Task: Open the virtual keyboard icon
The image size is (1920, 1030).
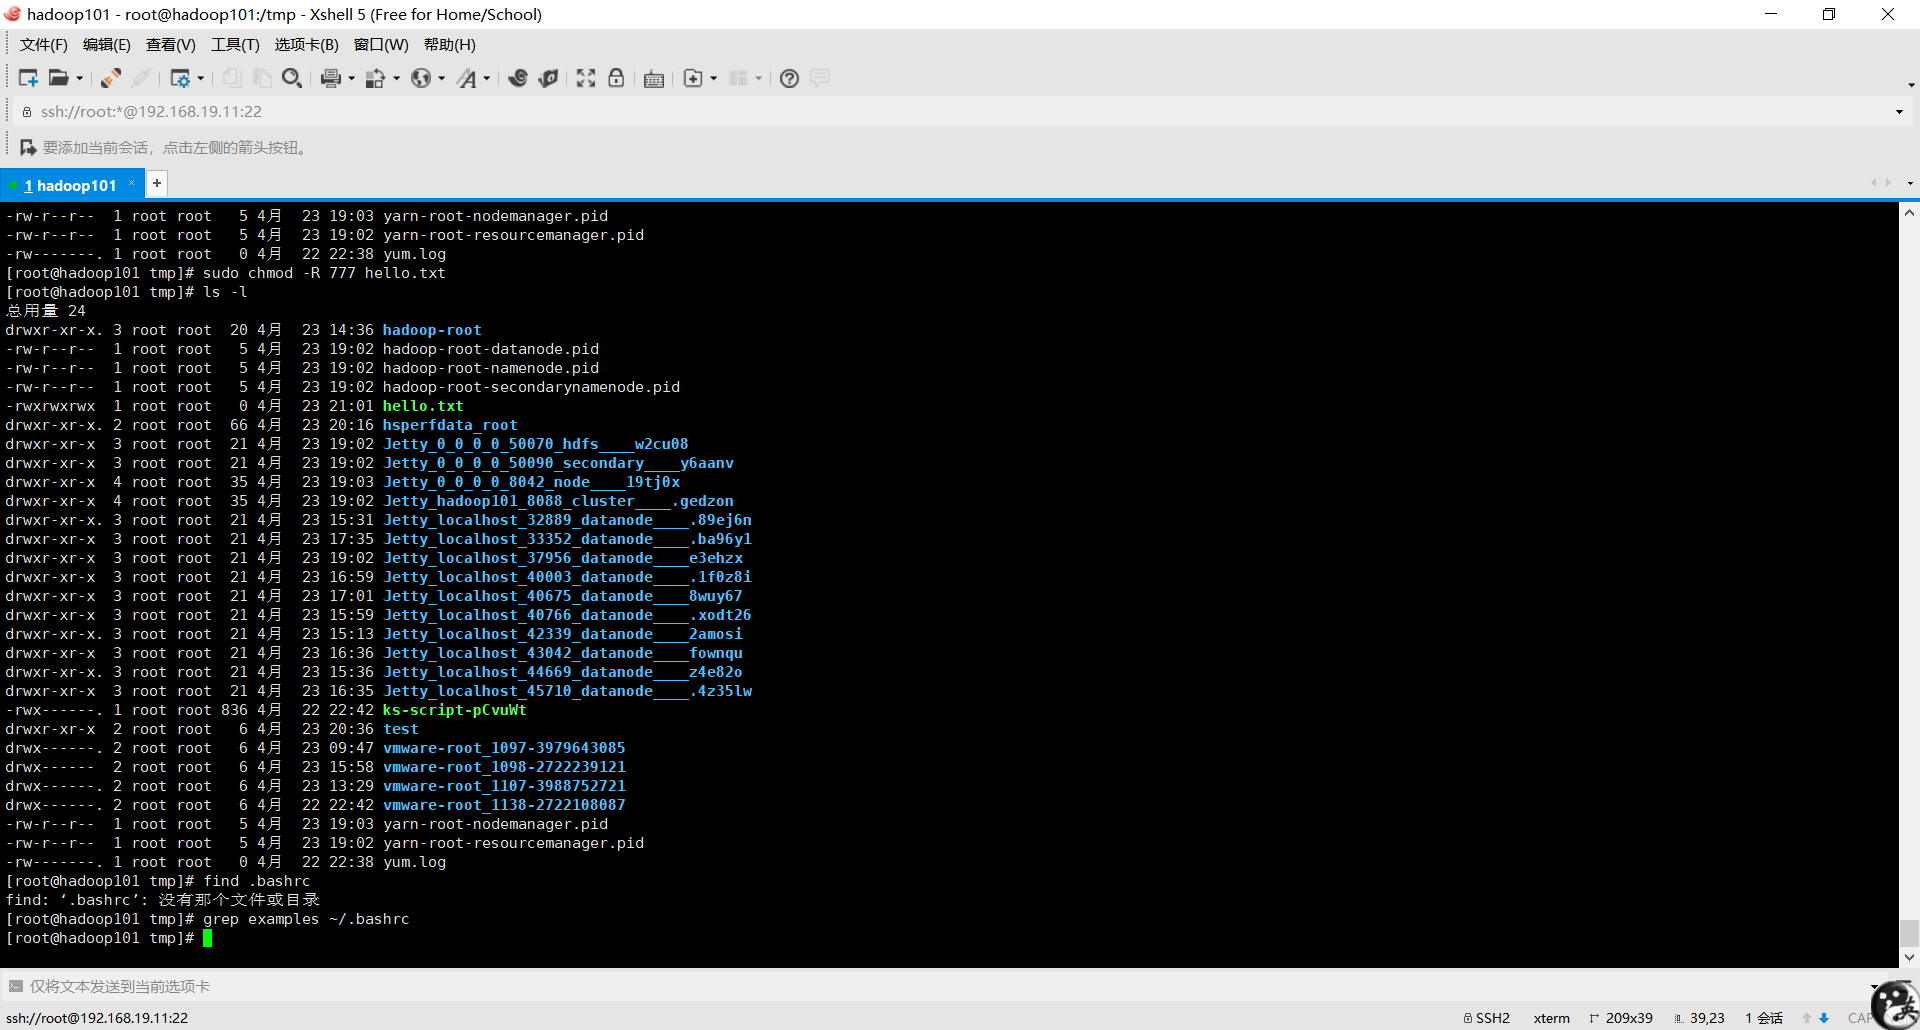Action: pyautogui.click(x=654, y=78)
